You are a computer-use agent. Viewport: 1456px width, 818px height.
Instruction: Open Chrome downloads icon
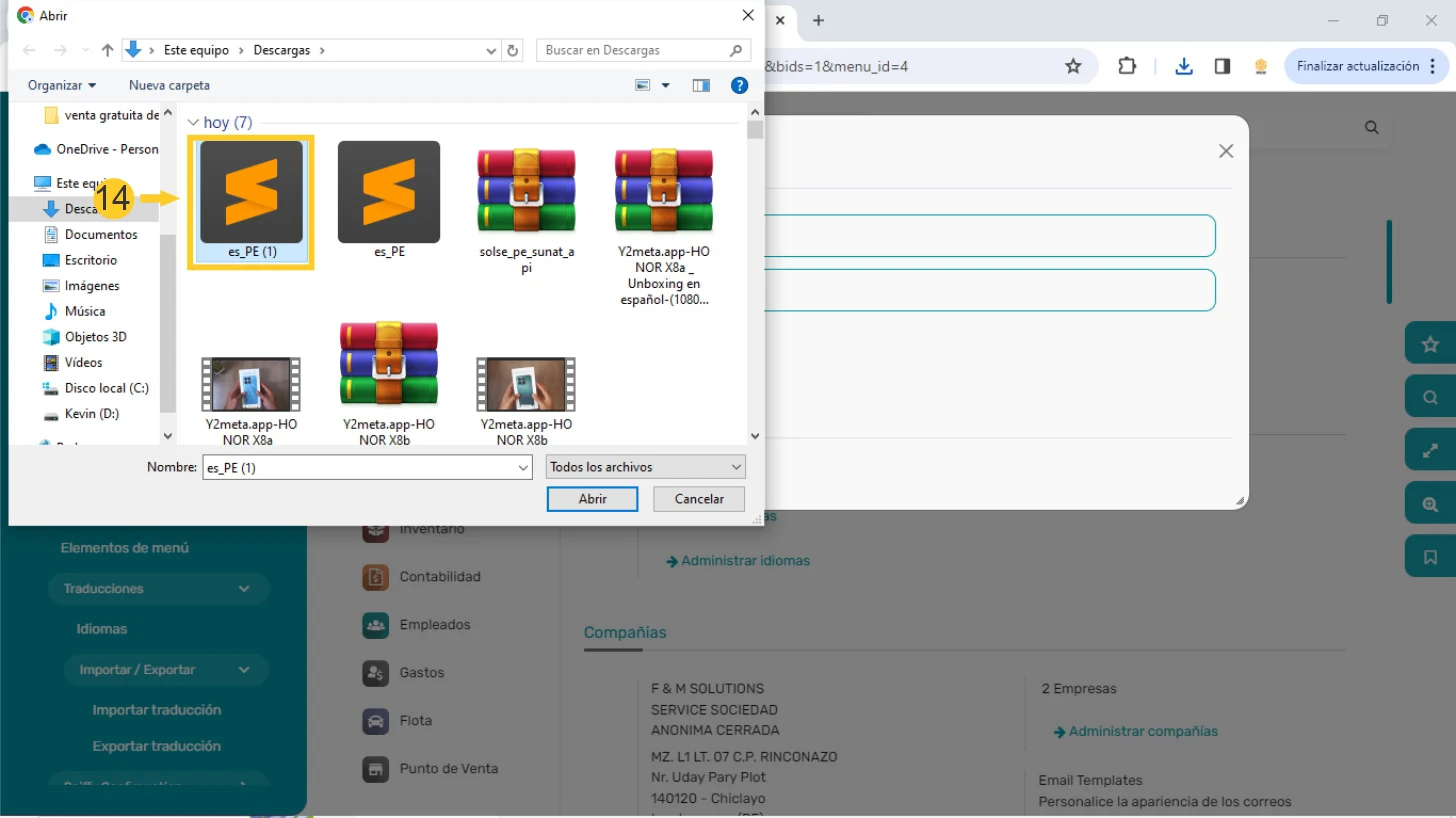pyautogui.click(x=1184, y=66)
